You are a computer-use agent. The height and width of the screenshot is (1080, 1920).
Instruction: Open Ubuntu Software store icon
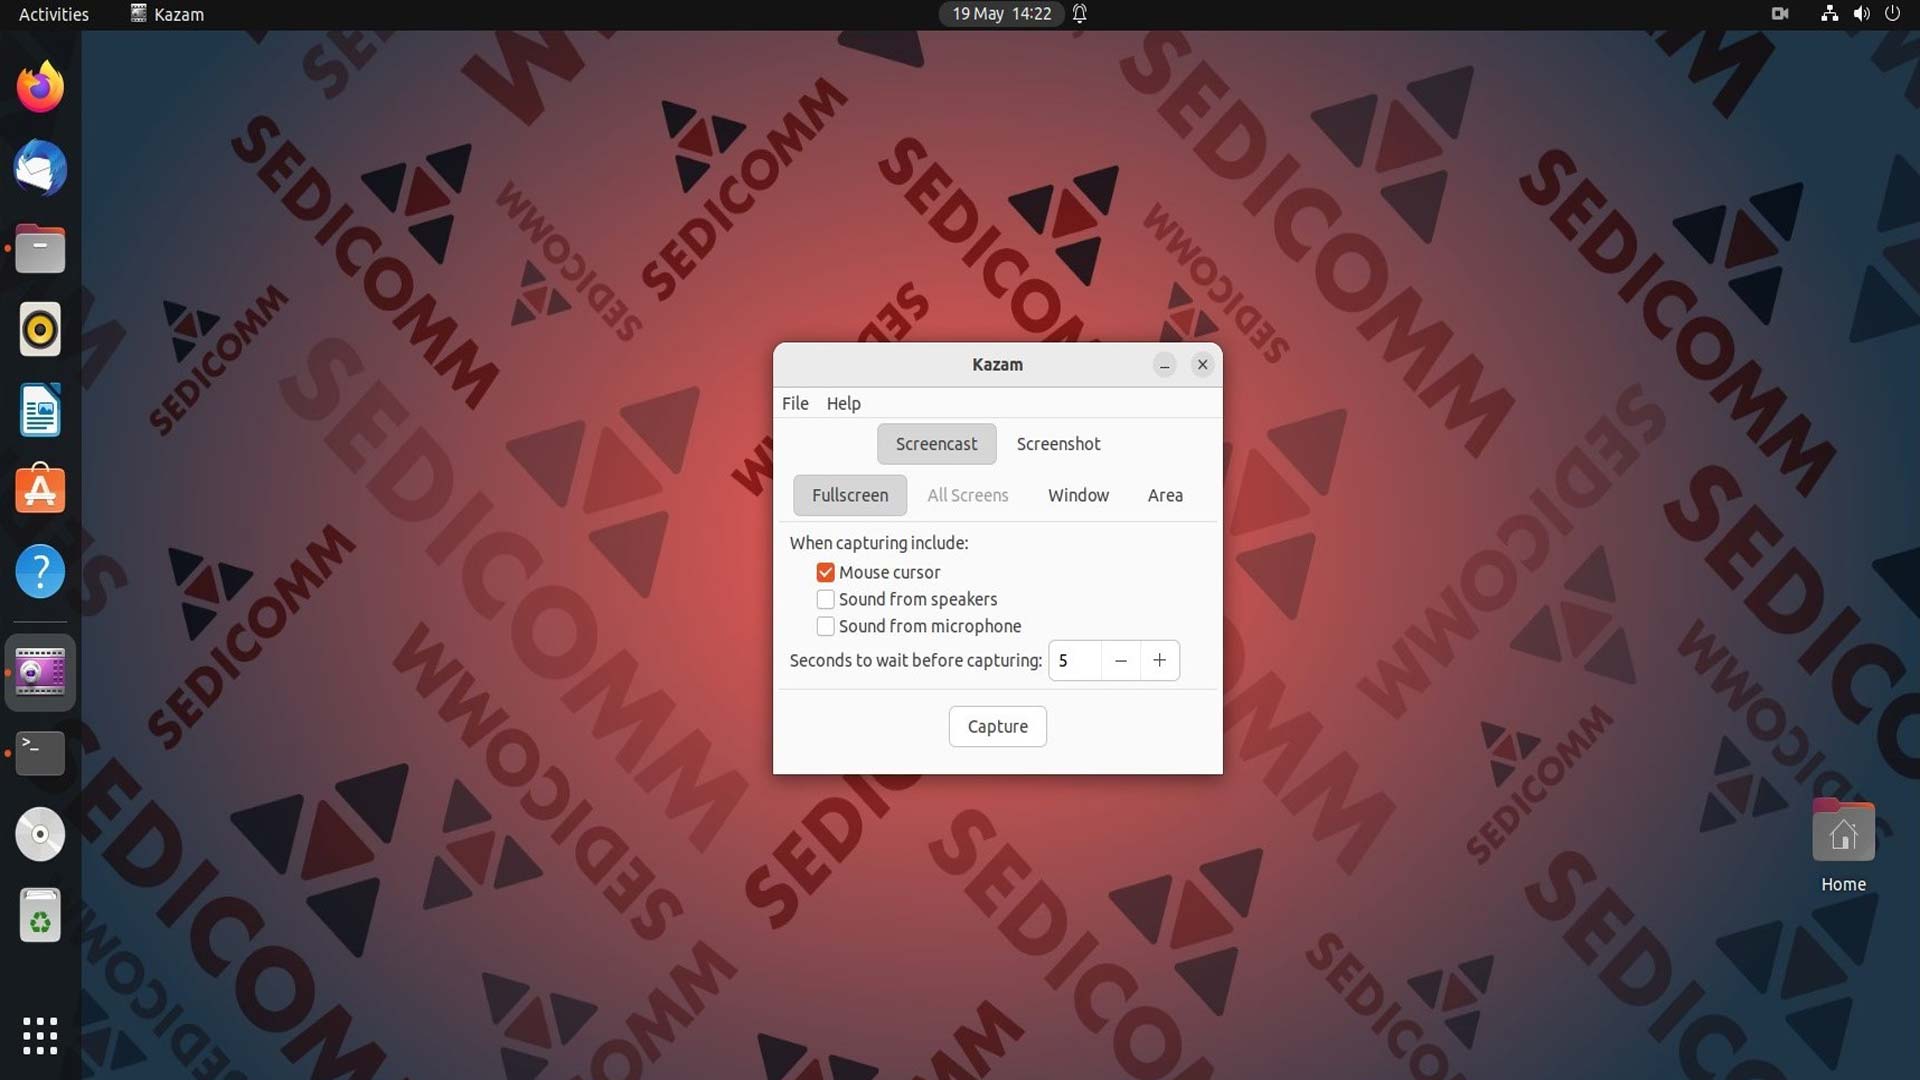click(x=40, y=490)
